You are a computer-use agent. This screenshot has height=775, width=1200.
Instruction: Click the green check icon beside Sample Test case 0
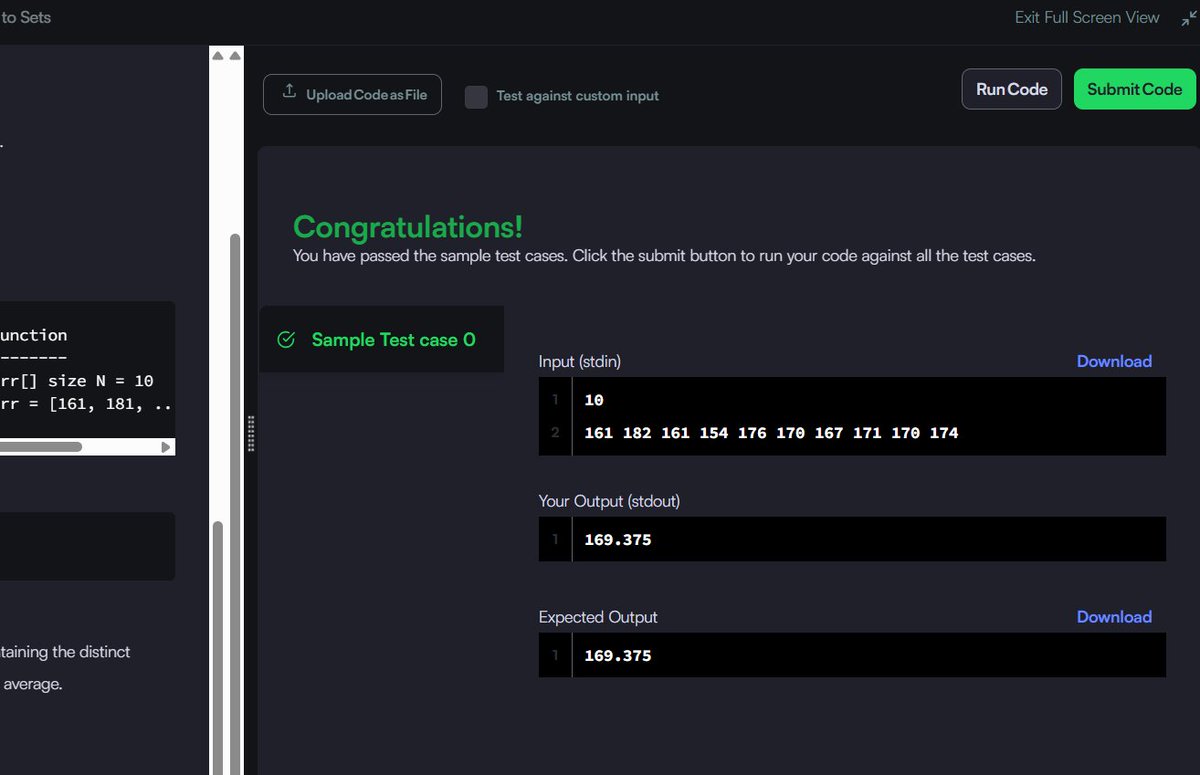(286, 340)
